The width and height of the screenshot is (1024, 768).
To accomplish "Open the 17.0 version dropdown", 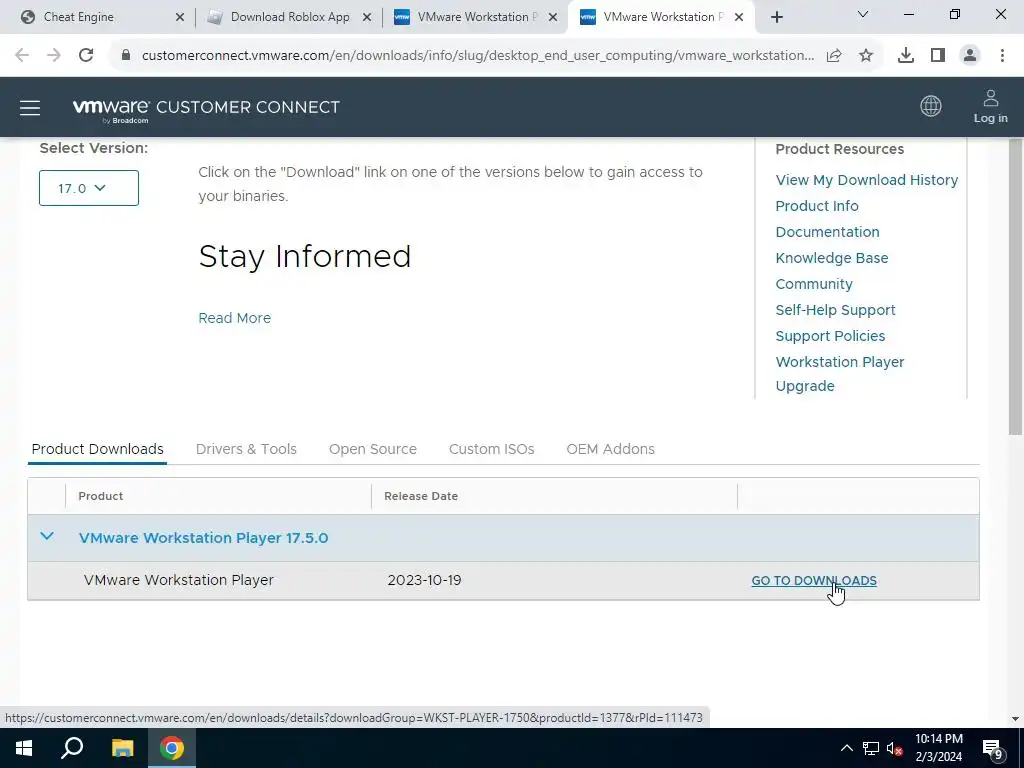I will (89, 188).
